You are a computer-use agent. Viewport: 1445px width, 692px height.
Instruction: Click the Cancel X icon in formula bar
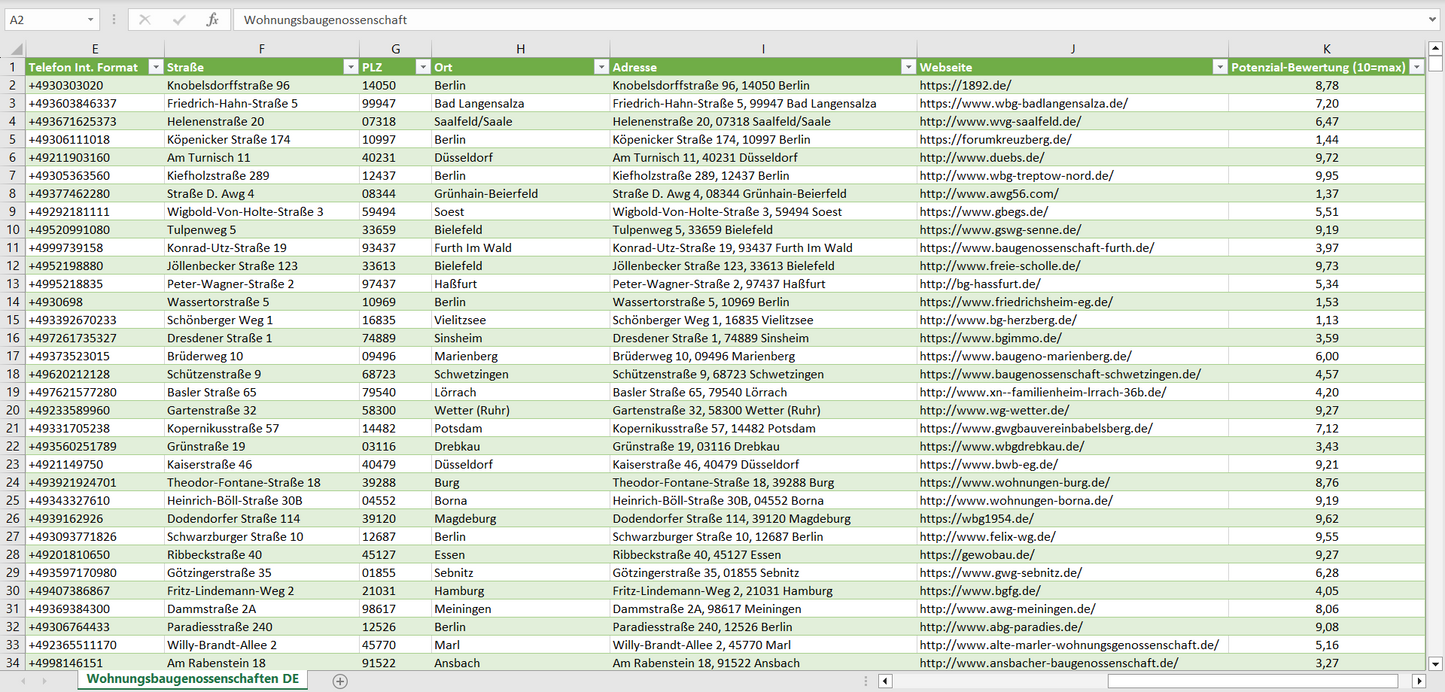(145, 20)
